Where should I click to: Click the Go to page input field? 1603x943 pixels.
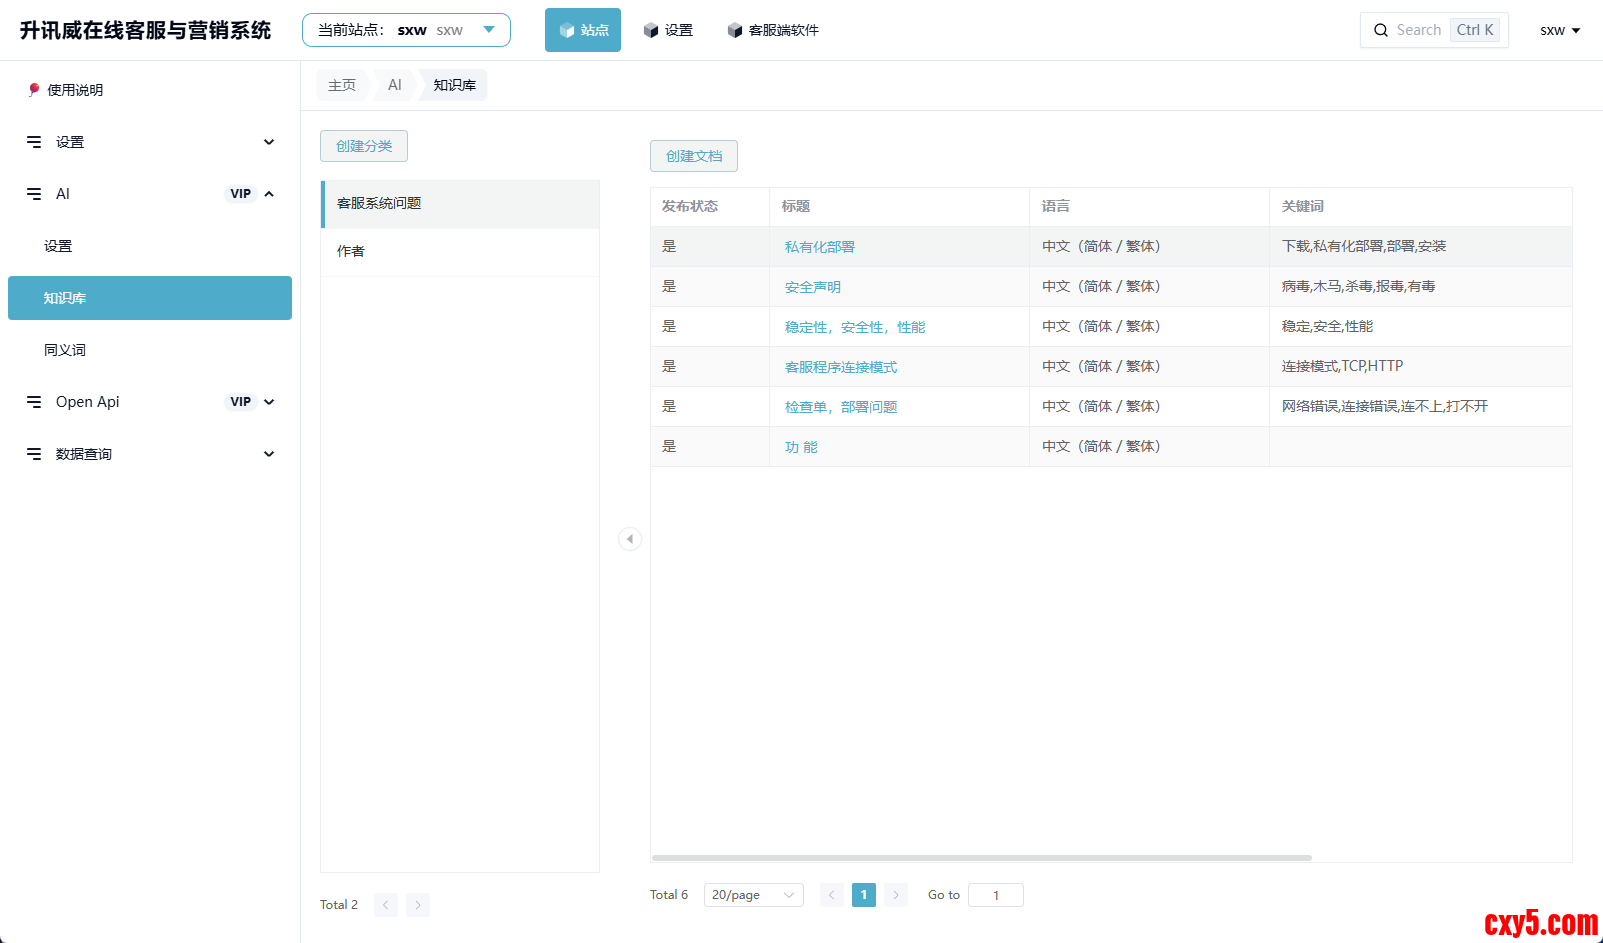click(995, 895)
